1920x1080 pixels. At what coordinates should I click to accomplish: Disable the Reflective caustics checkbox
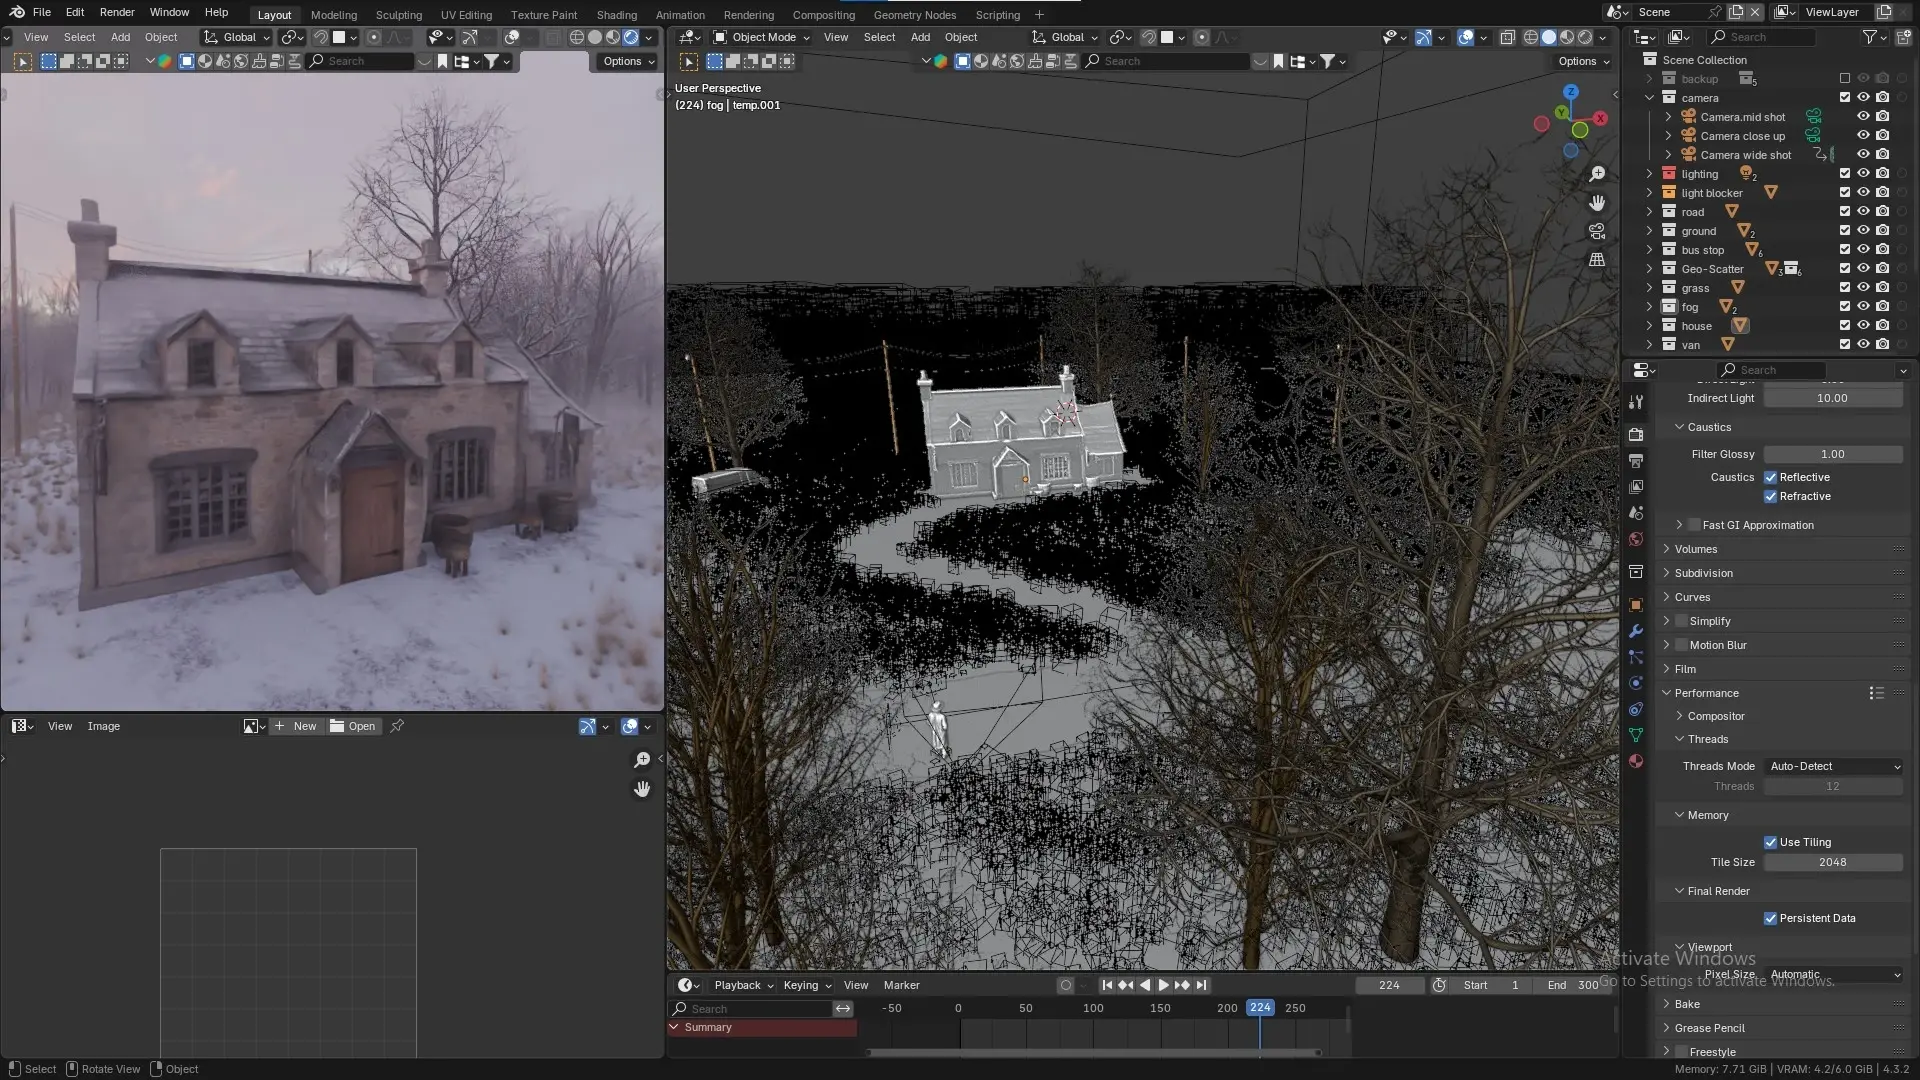point(1770,477)
